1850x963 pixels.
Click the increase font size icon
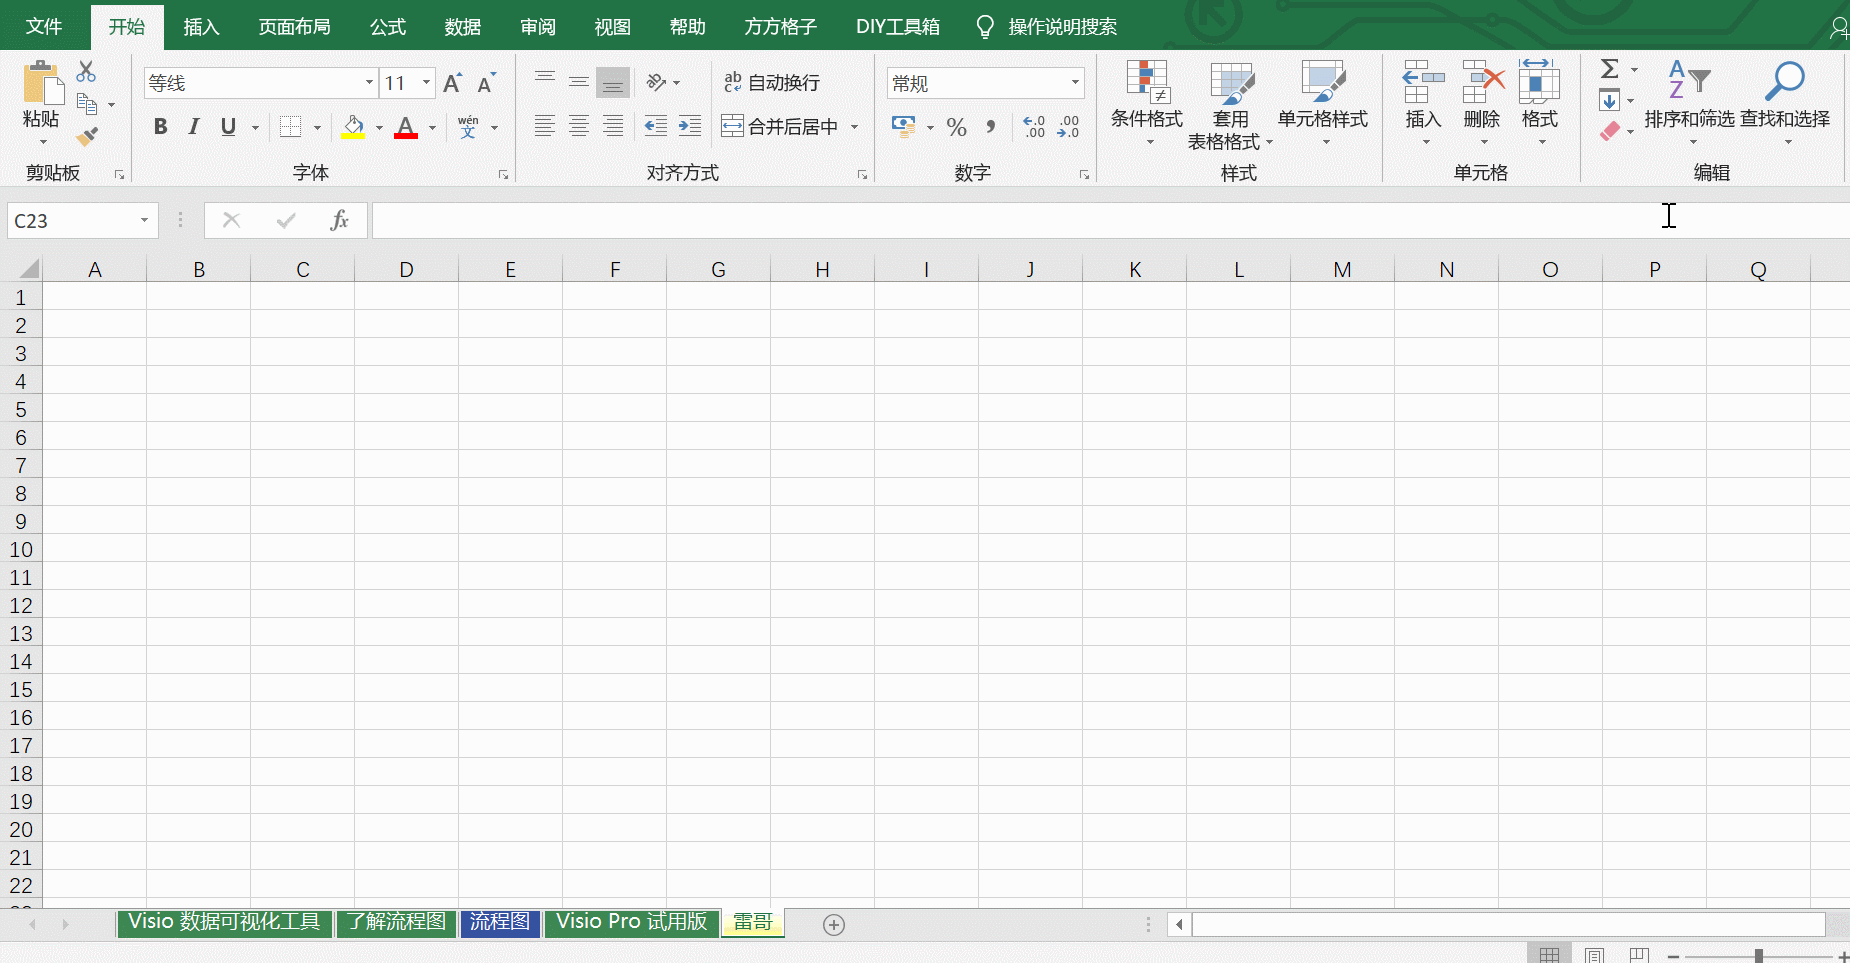(x=452, y=83)
